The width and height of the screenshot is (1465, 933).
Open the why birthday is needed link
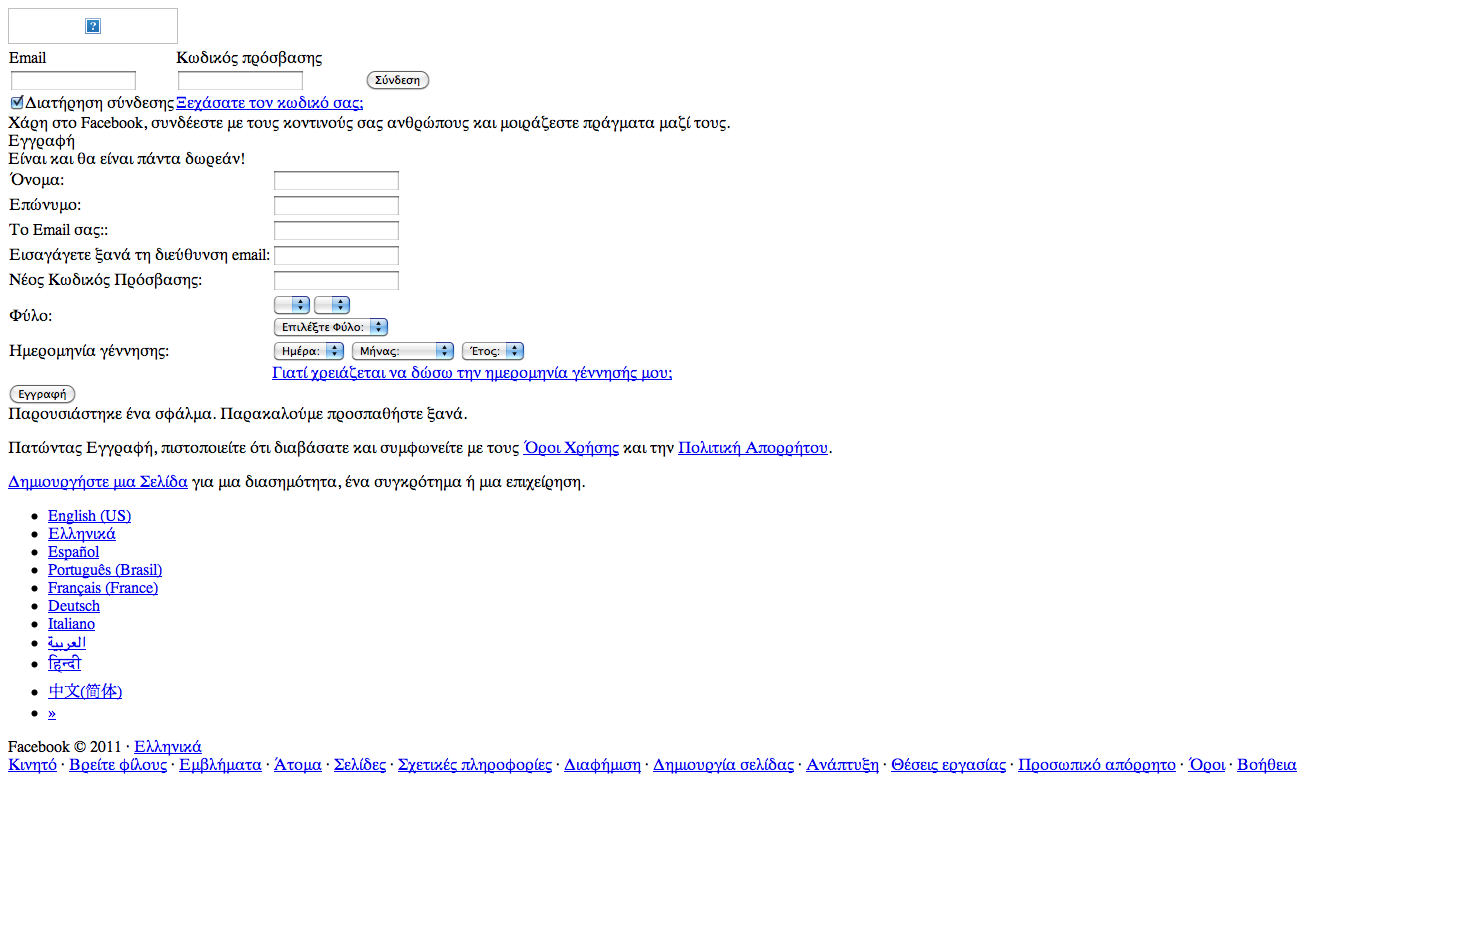(472, 373)
